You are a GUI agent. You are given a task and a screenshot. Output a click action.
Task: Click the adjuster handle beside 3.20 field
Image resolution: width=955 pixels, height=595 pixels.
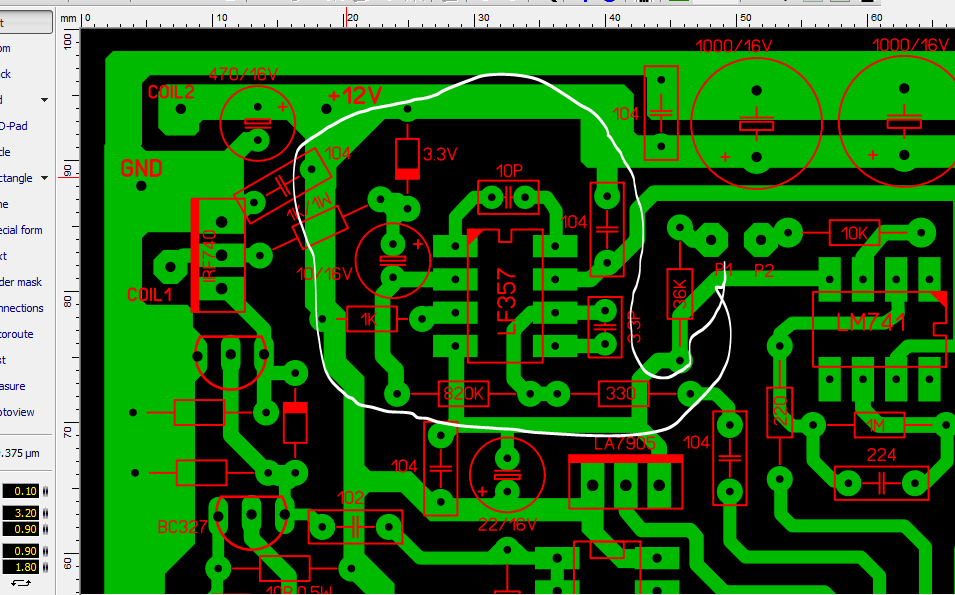pyautogui.click(x=45, y=513)
